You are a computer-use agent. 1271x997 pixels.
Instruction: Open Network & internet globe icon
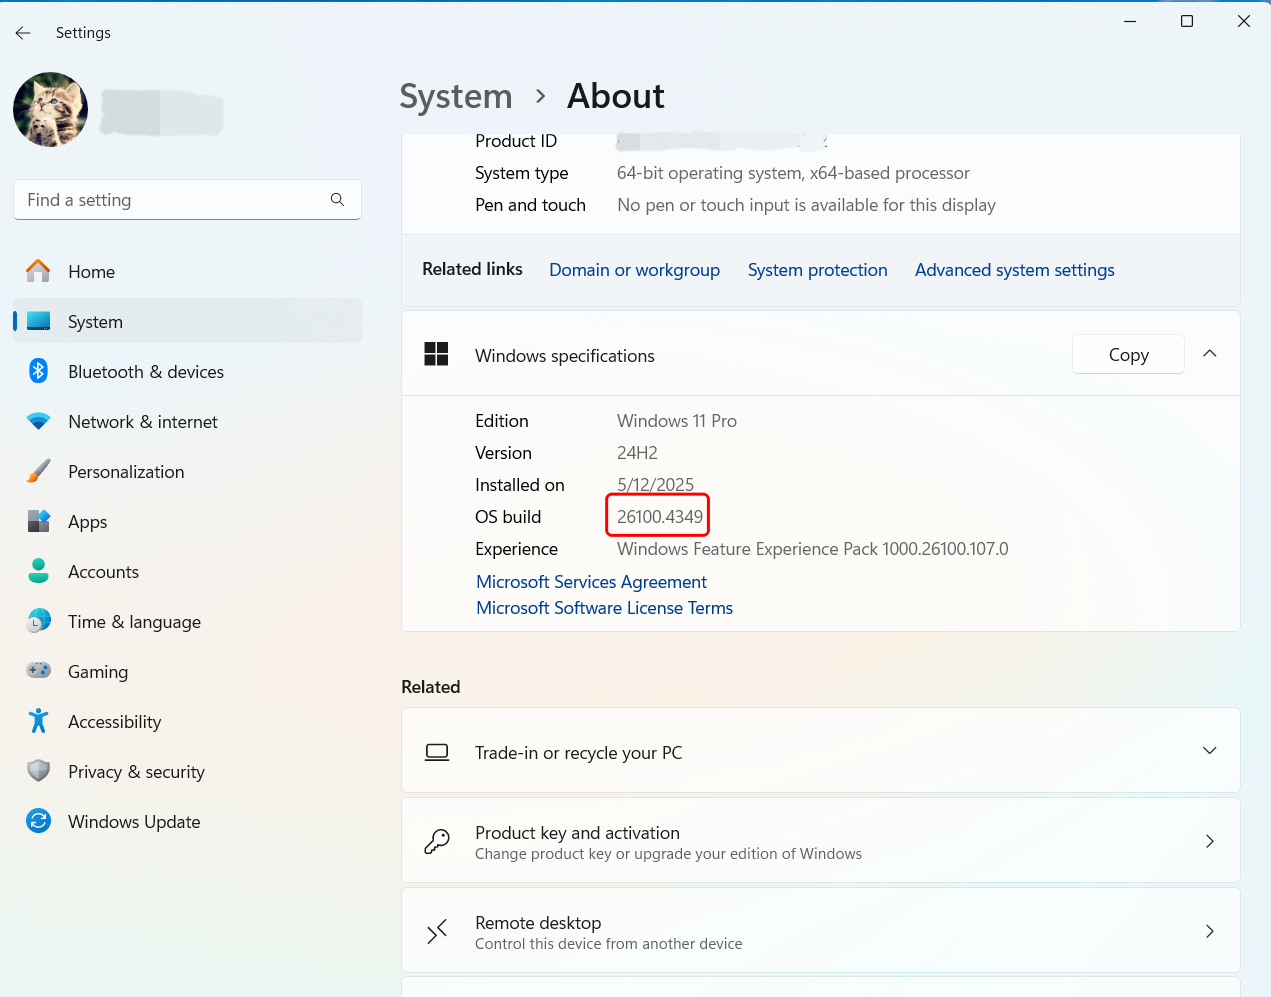37,421
